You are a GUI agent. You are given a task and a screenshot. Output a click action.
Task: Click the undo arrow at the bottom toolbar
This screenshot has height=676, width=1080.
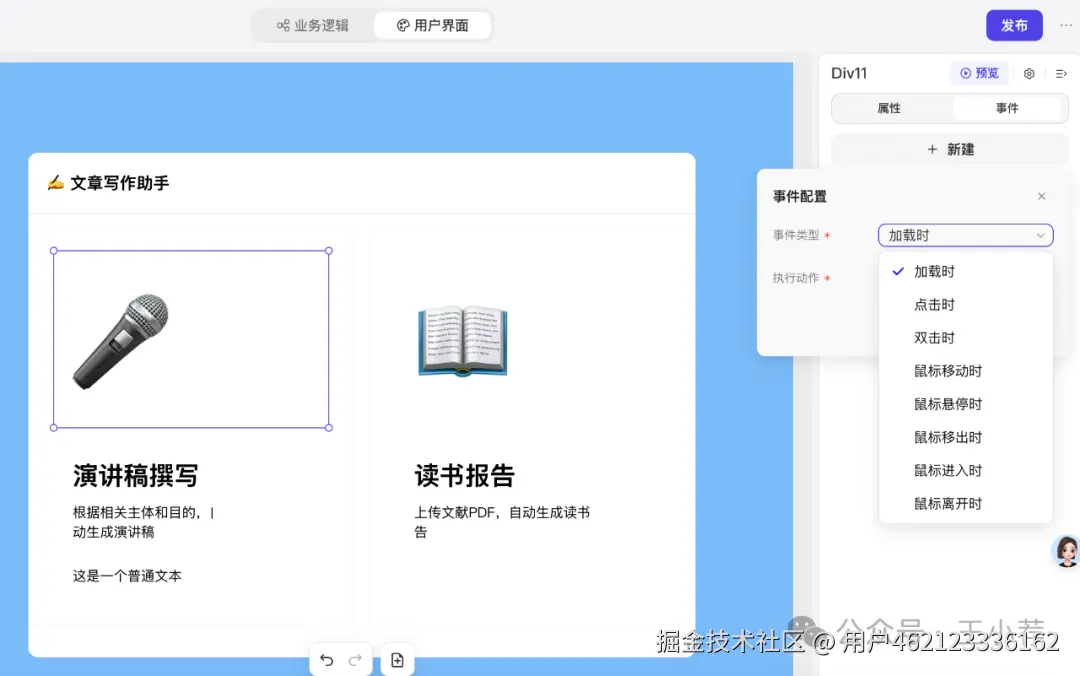(x=326, y=660)
